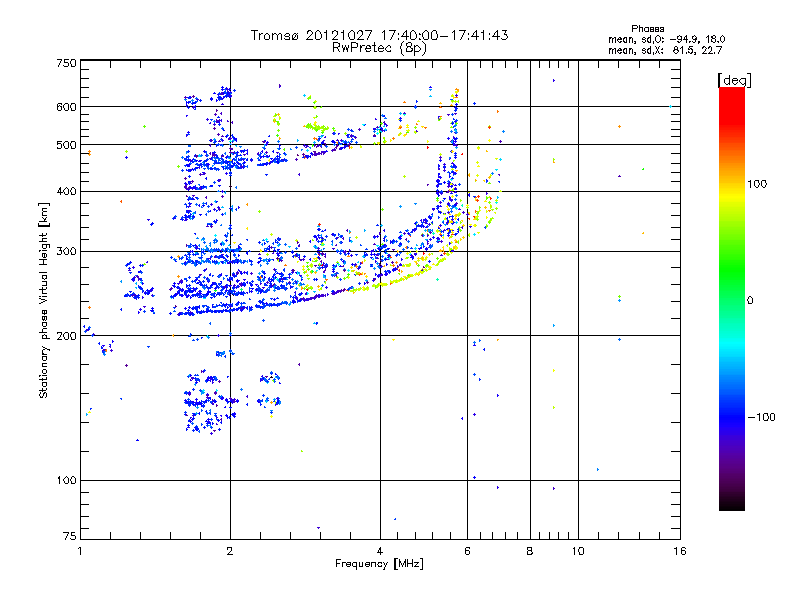Click the 'Frequency [MHz]' x-axis label

tap(379, 564)
